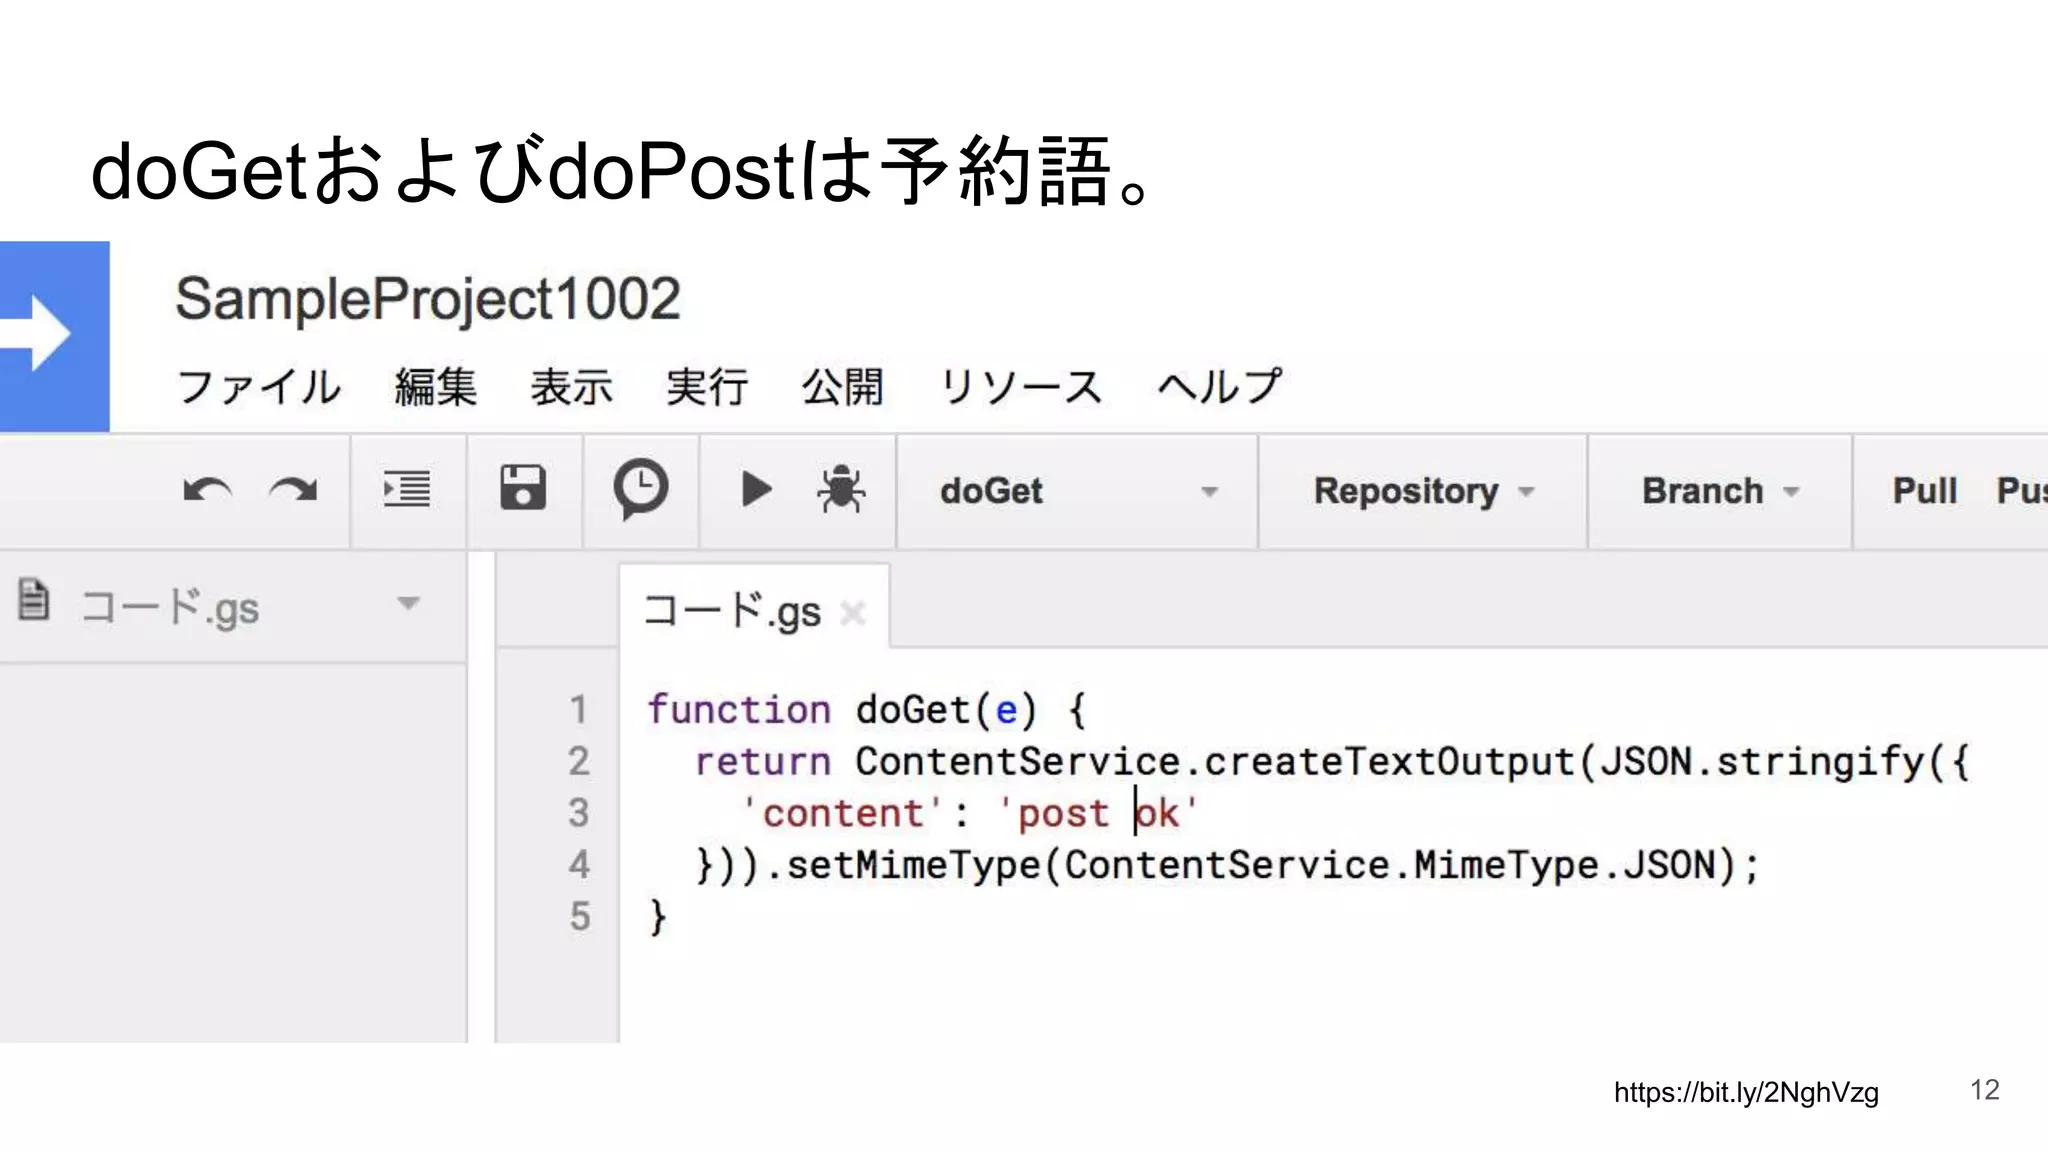
Task: Open the doGet function selector dropdown
Action: click(1078, 491)
